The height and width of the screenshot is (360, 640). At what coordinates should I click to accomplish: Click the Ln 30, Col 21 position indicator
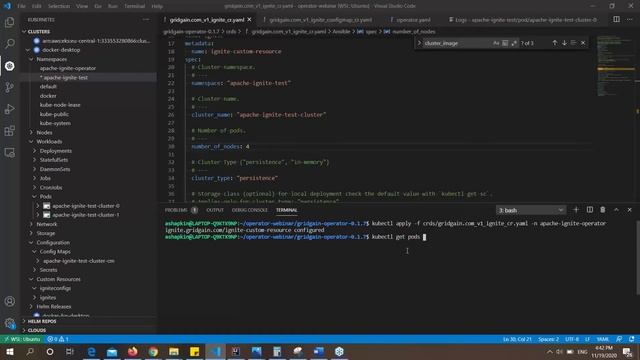tap(517, 339)
